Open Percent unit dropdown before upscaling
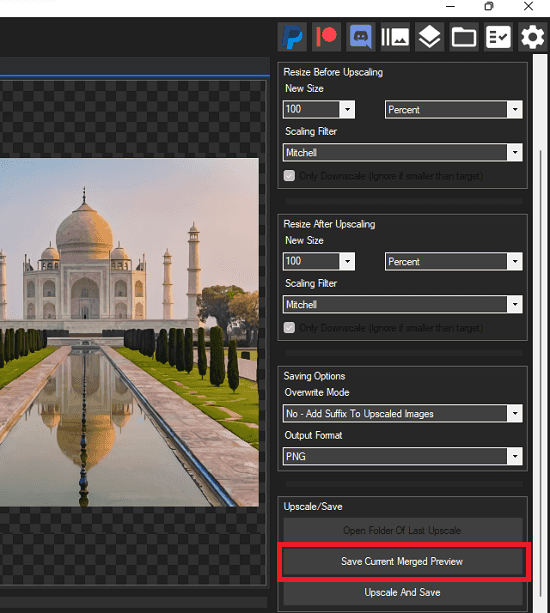The image size is (550, 613). [454, 109]
